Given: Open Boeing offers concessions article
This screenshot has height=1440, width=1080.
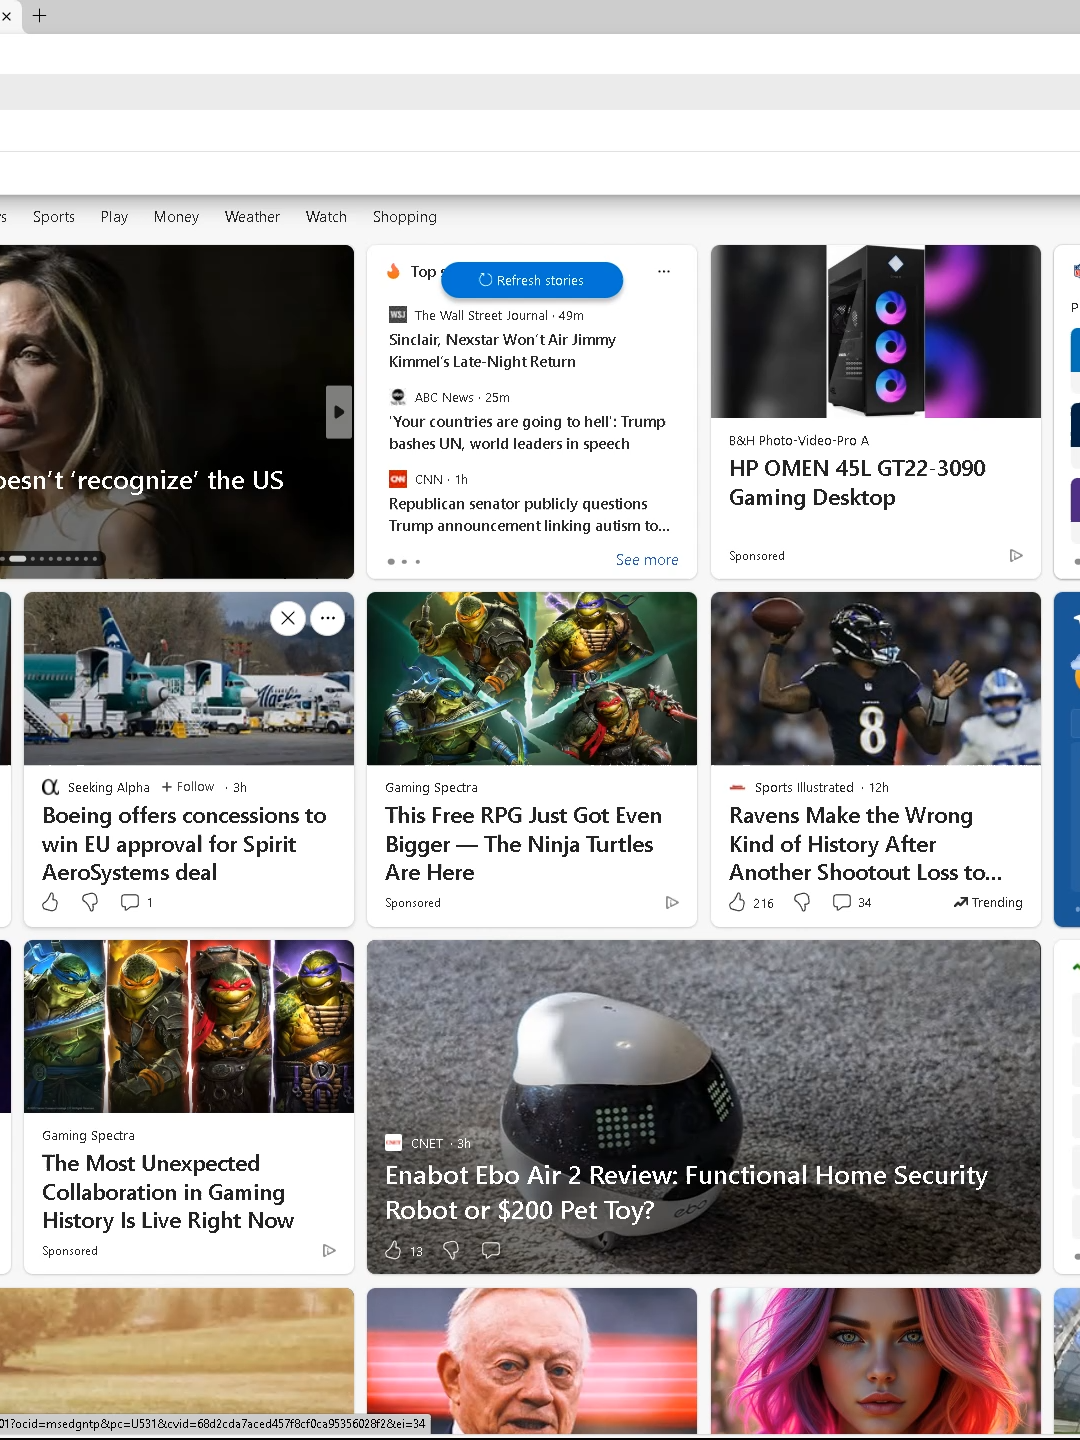Looking at the screenshot, I should (x=184, y=844).
